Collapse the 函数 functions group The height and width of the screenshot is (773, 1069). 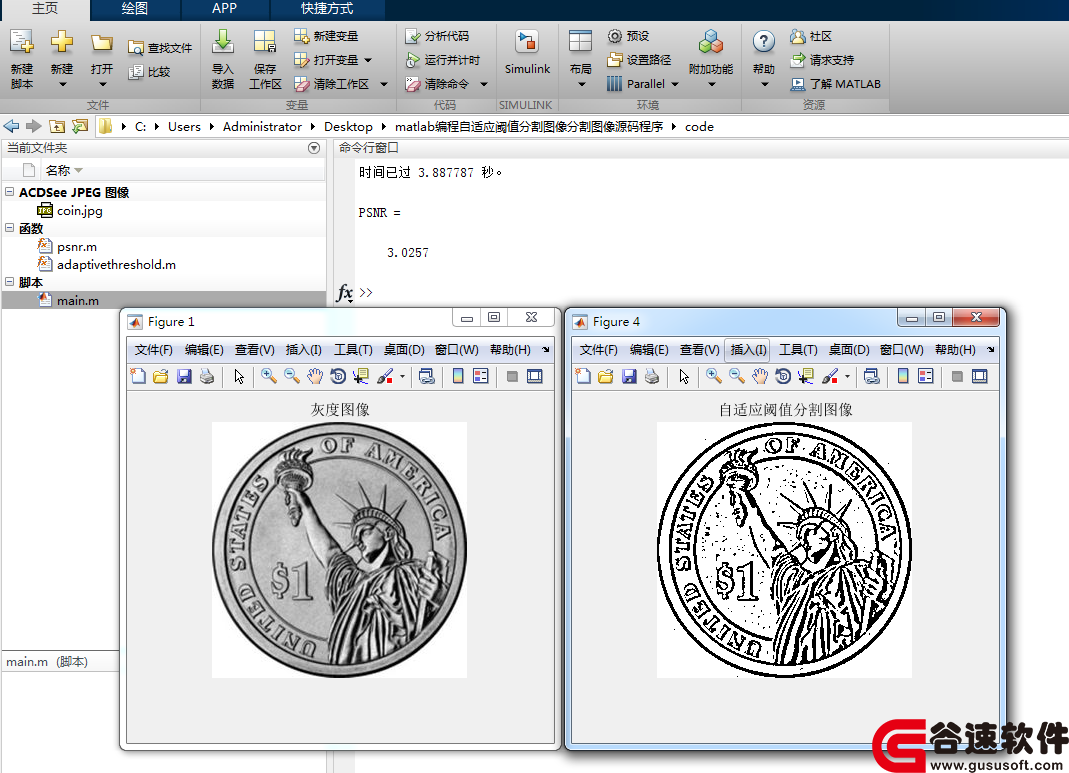[10, 228]
